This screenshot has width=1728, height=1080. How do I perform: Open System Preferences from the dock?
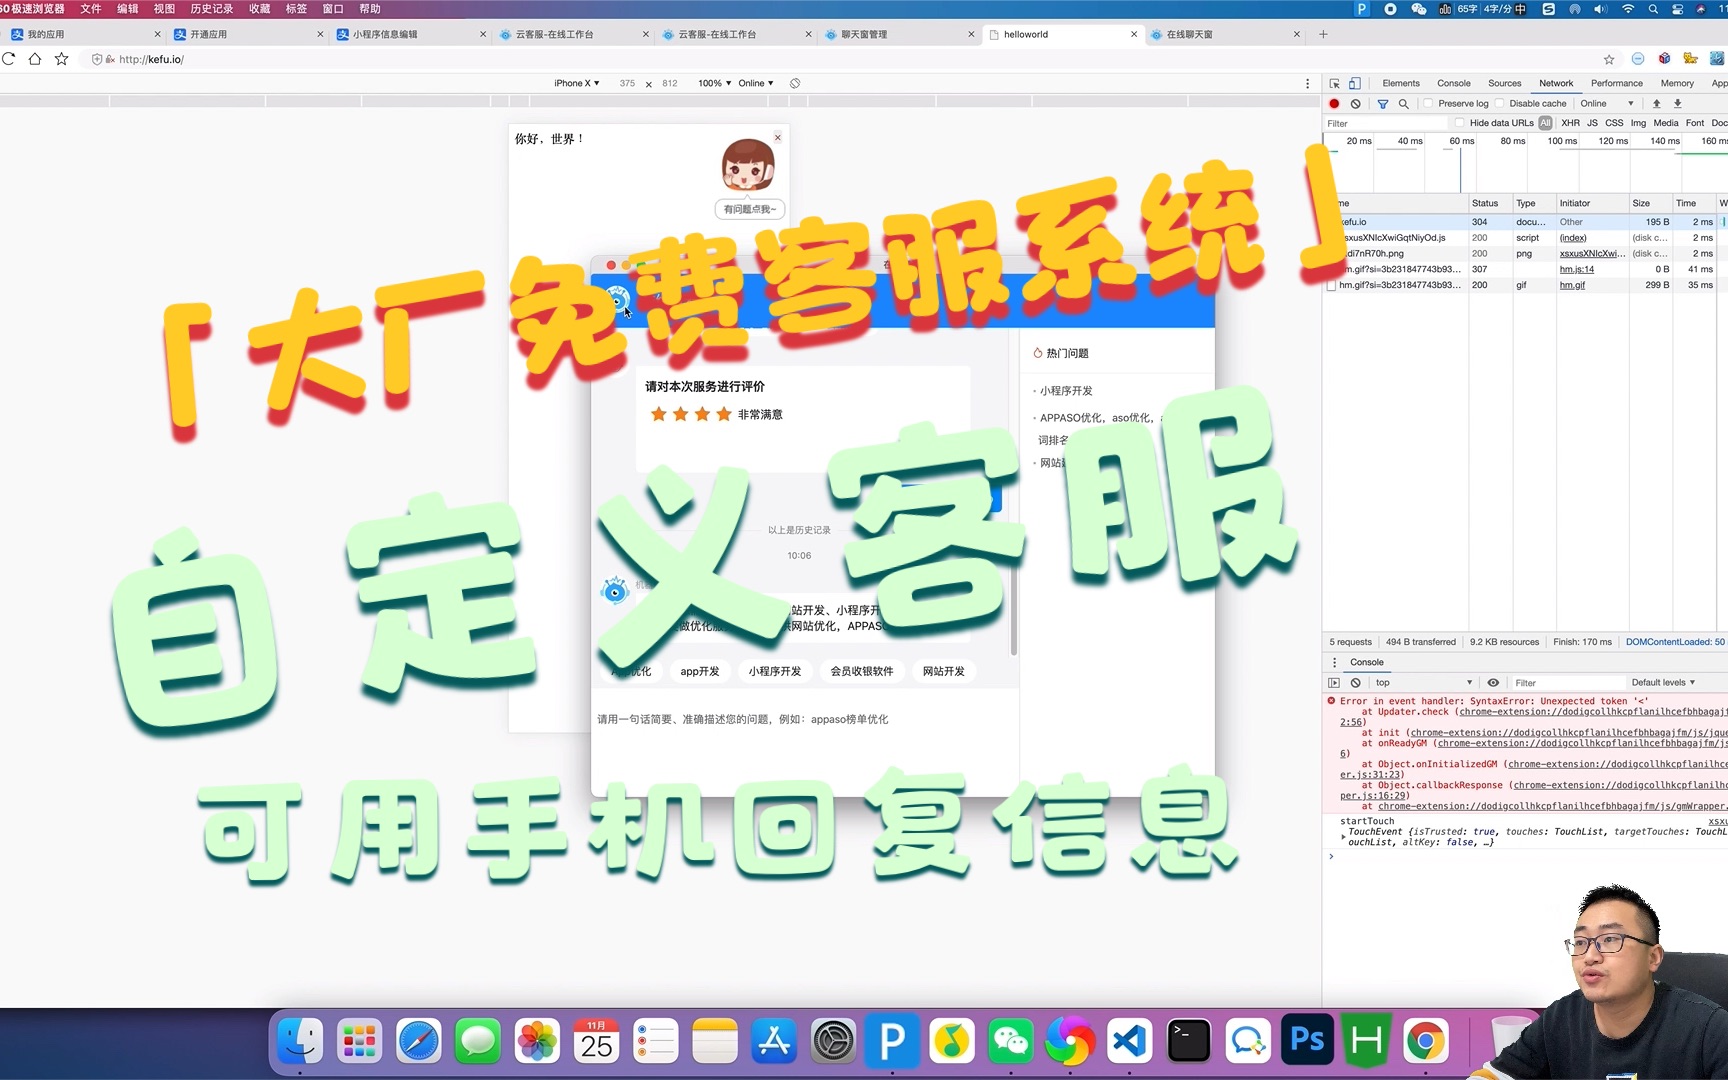tap(834, 1042)
